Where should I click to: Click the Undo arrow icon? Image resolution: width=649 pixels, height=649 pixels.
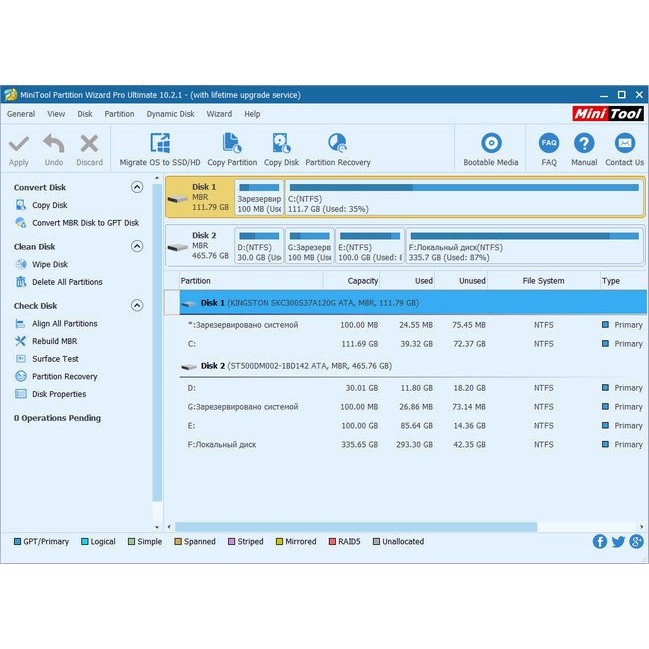tap(54, 144)
